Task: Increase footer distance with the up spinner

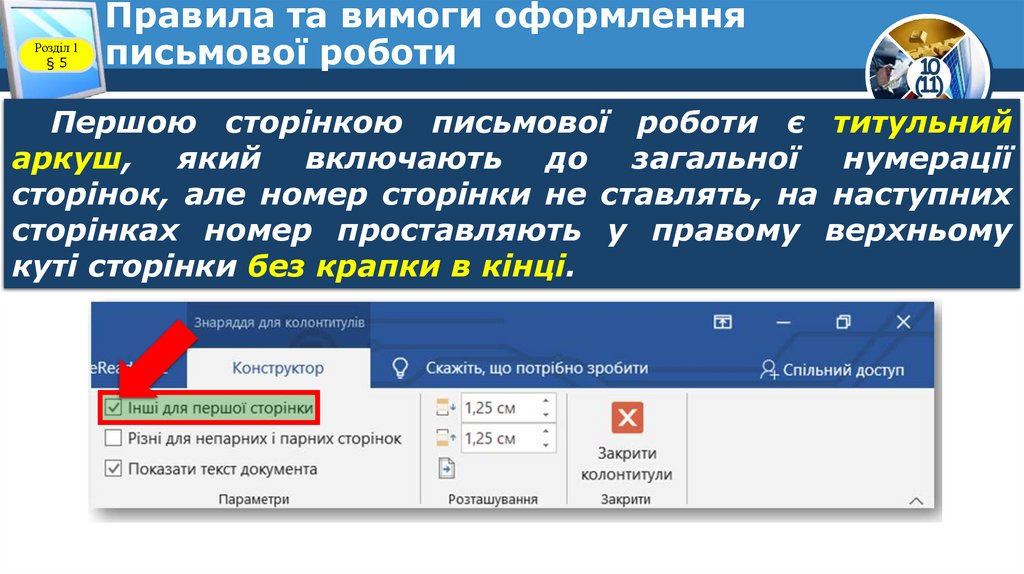Action: coord(546,431)
